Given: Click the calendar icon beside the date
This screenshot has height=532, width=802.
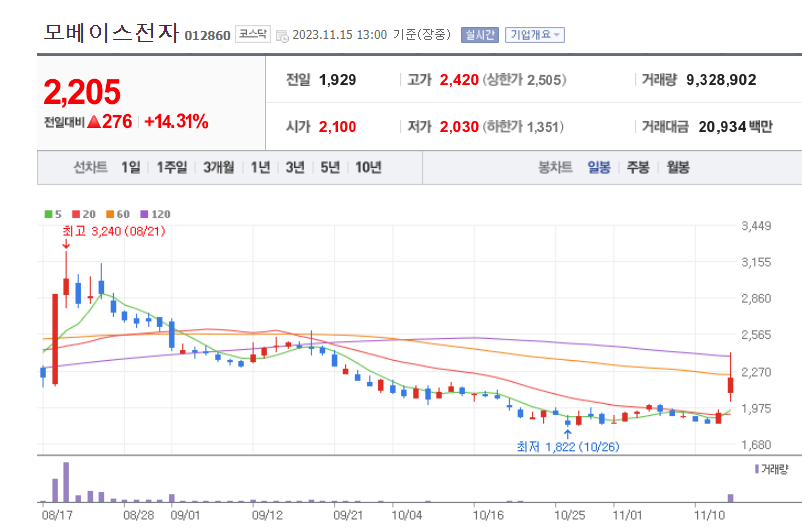Looking at the screenshot, I should pos(282,36).
